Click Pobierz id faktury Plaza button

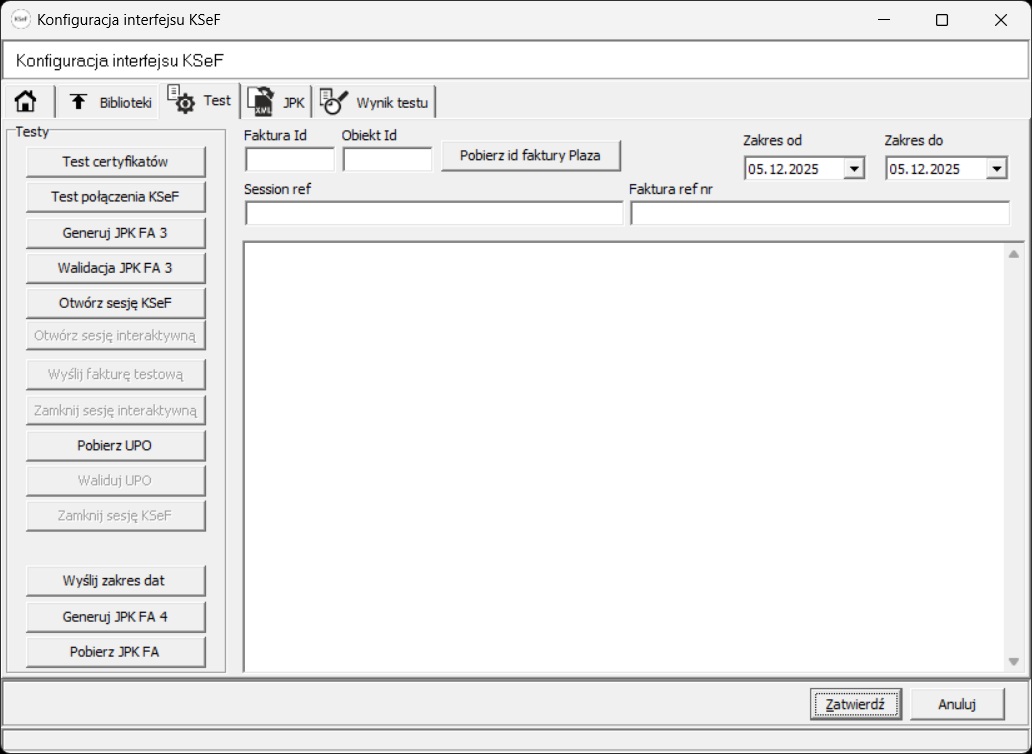click(x=530, y=156)
